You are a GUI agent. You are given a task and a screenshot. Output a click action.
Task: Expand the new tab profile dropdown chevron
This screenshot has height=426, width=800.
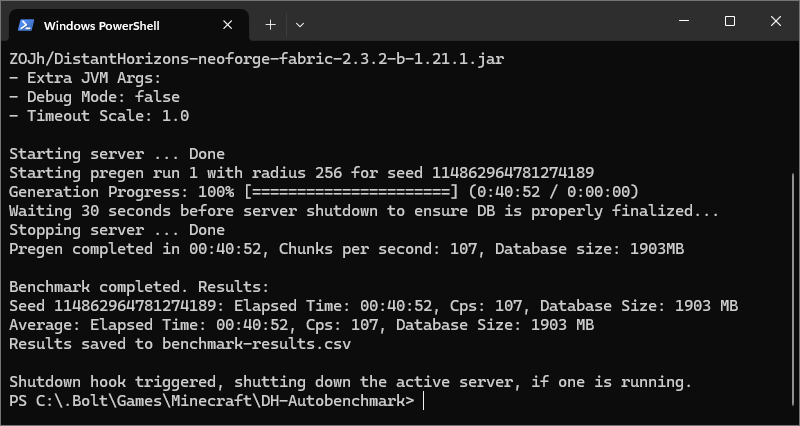tap(300, 24)
